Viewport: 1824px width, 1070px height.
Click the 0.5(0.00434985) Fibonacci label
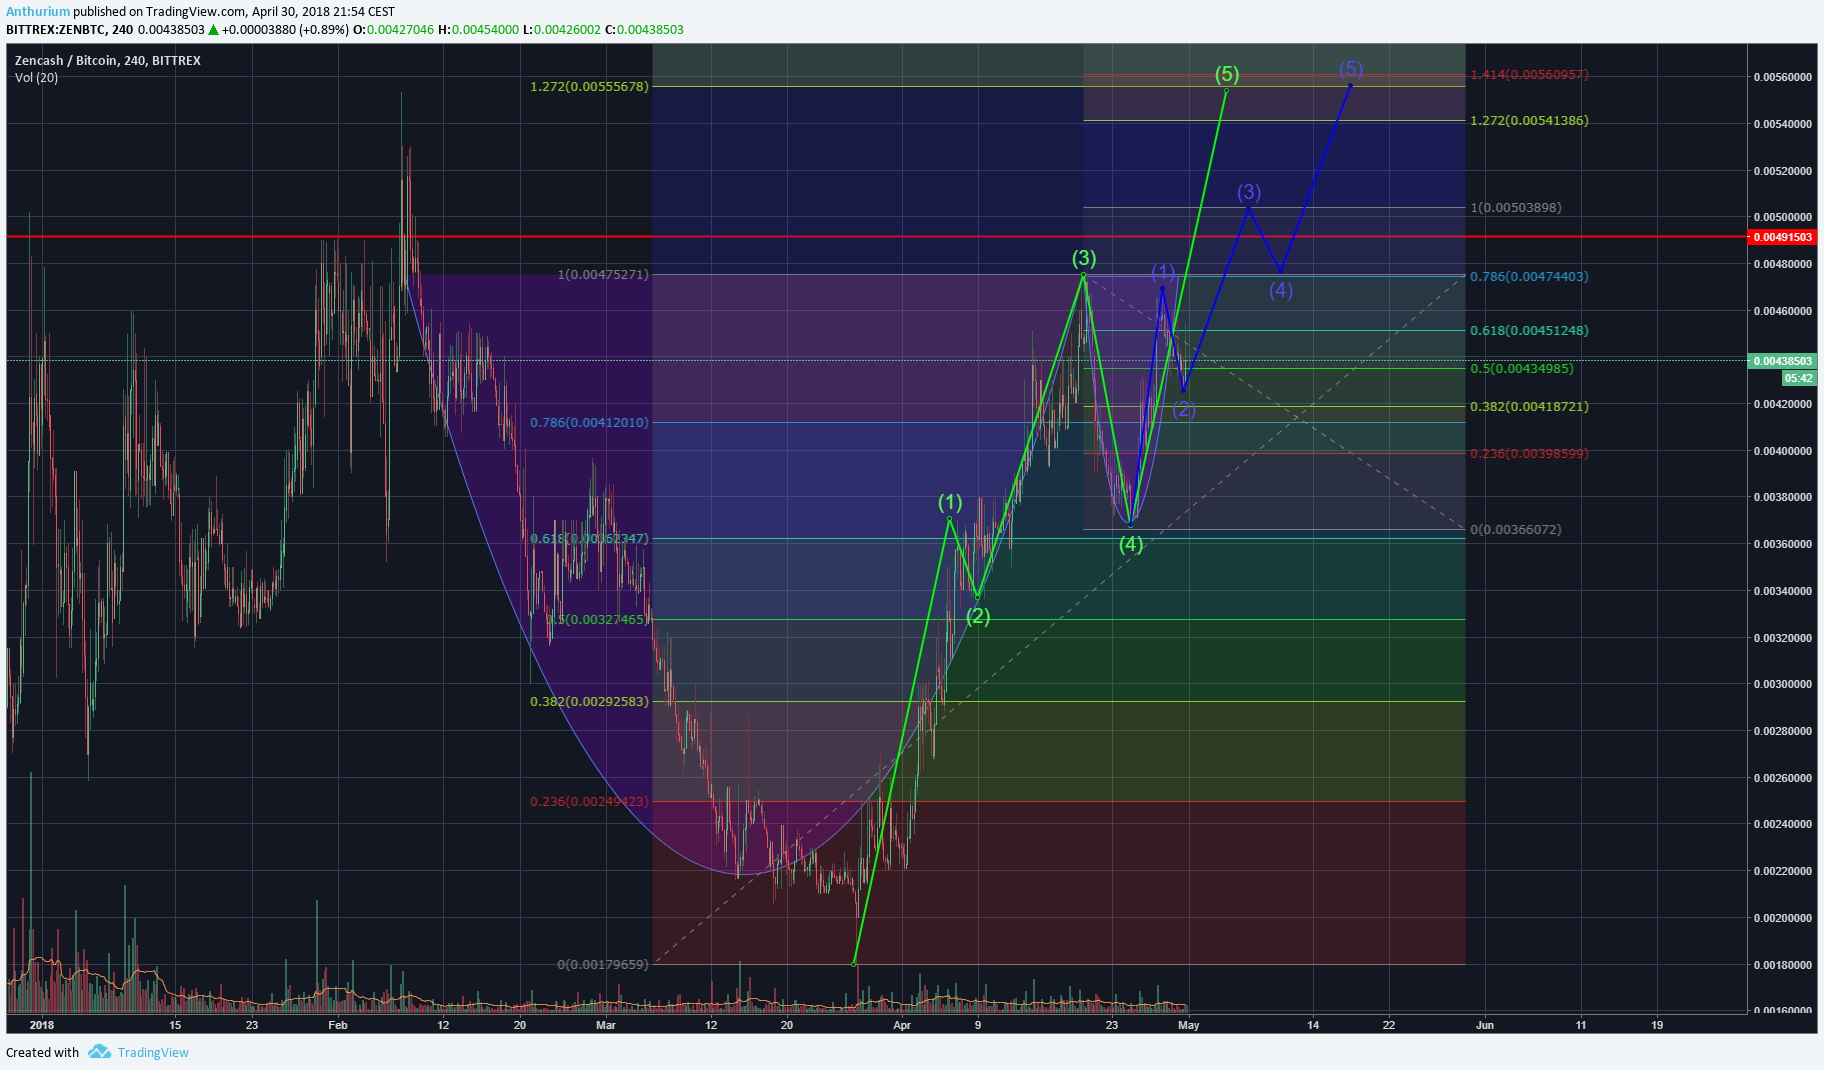click(1521, 369)
